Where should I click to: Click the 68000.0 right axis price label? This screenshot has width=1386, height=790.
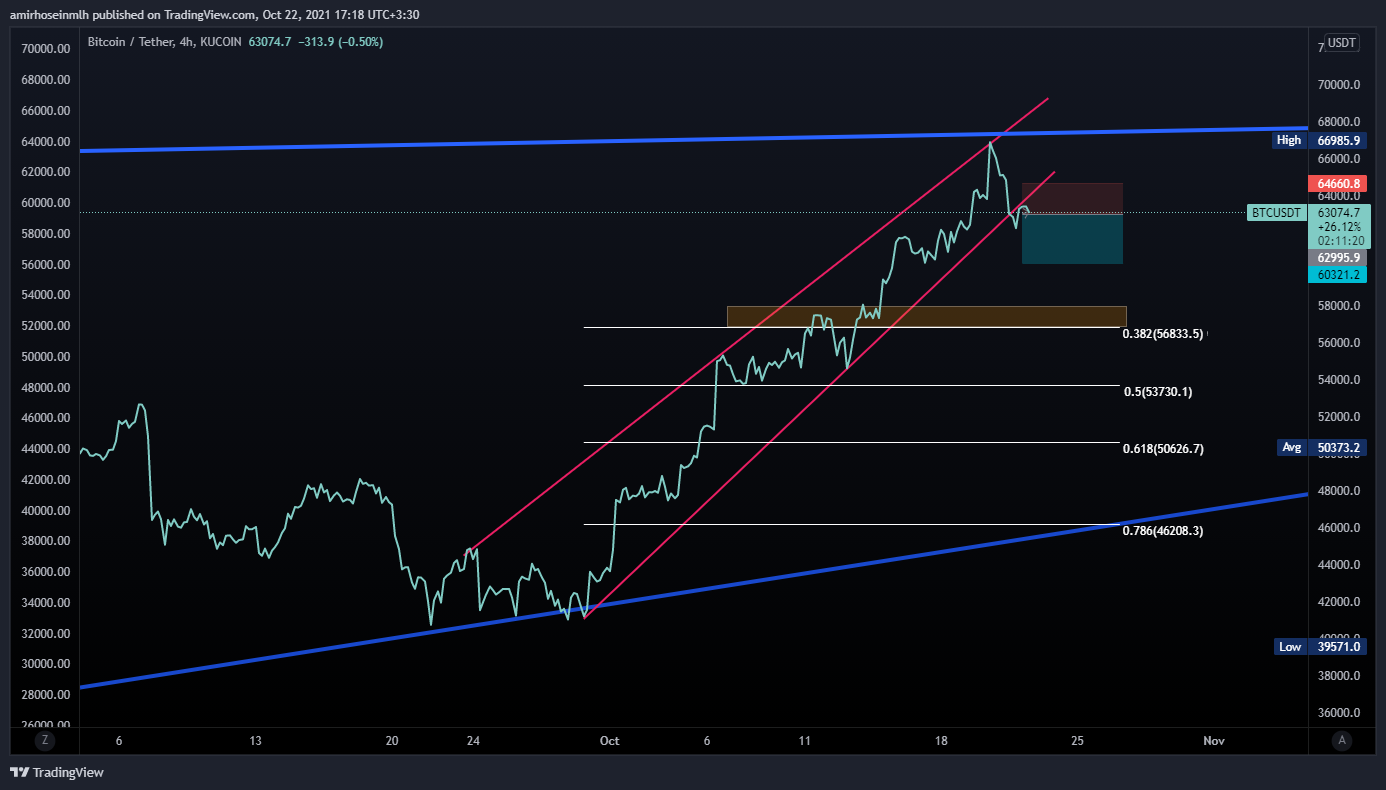1337,122
